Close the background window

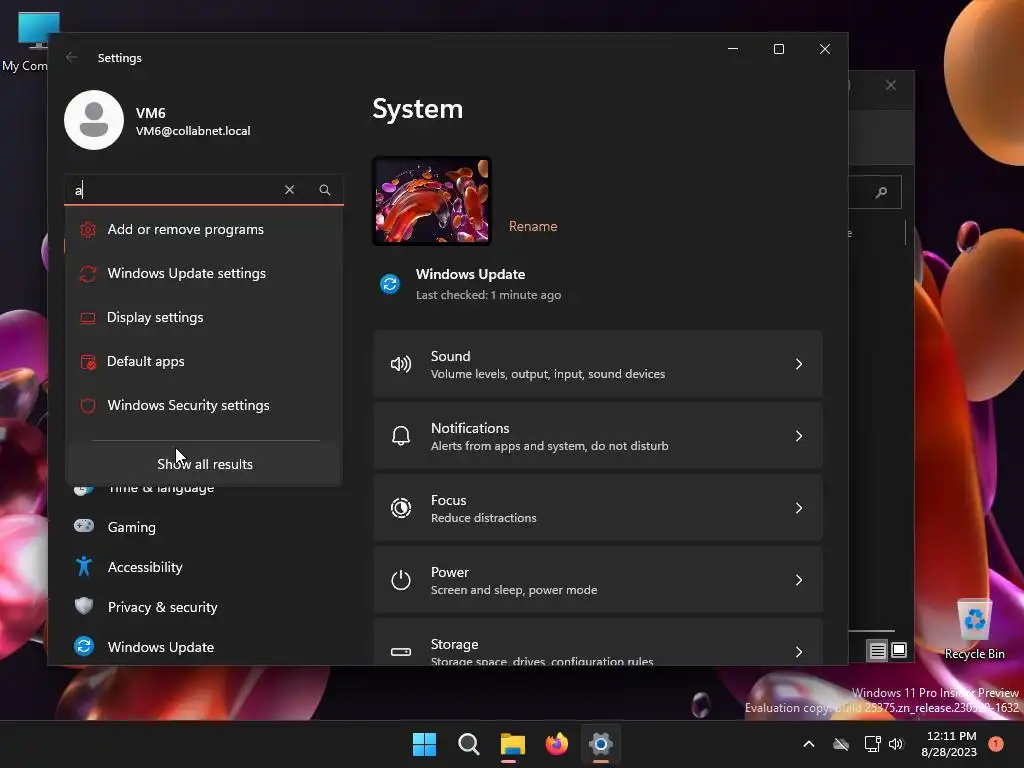(891, 86)
